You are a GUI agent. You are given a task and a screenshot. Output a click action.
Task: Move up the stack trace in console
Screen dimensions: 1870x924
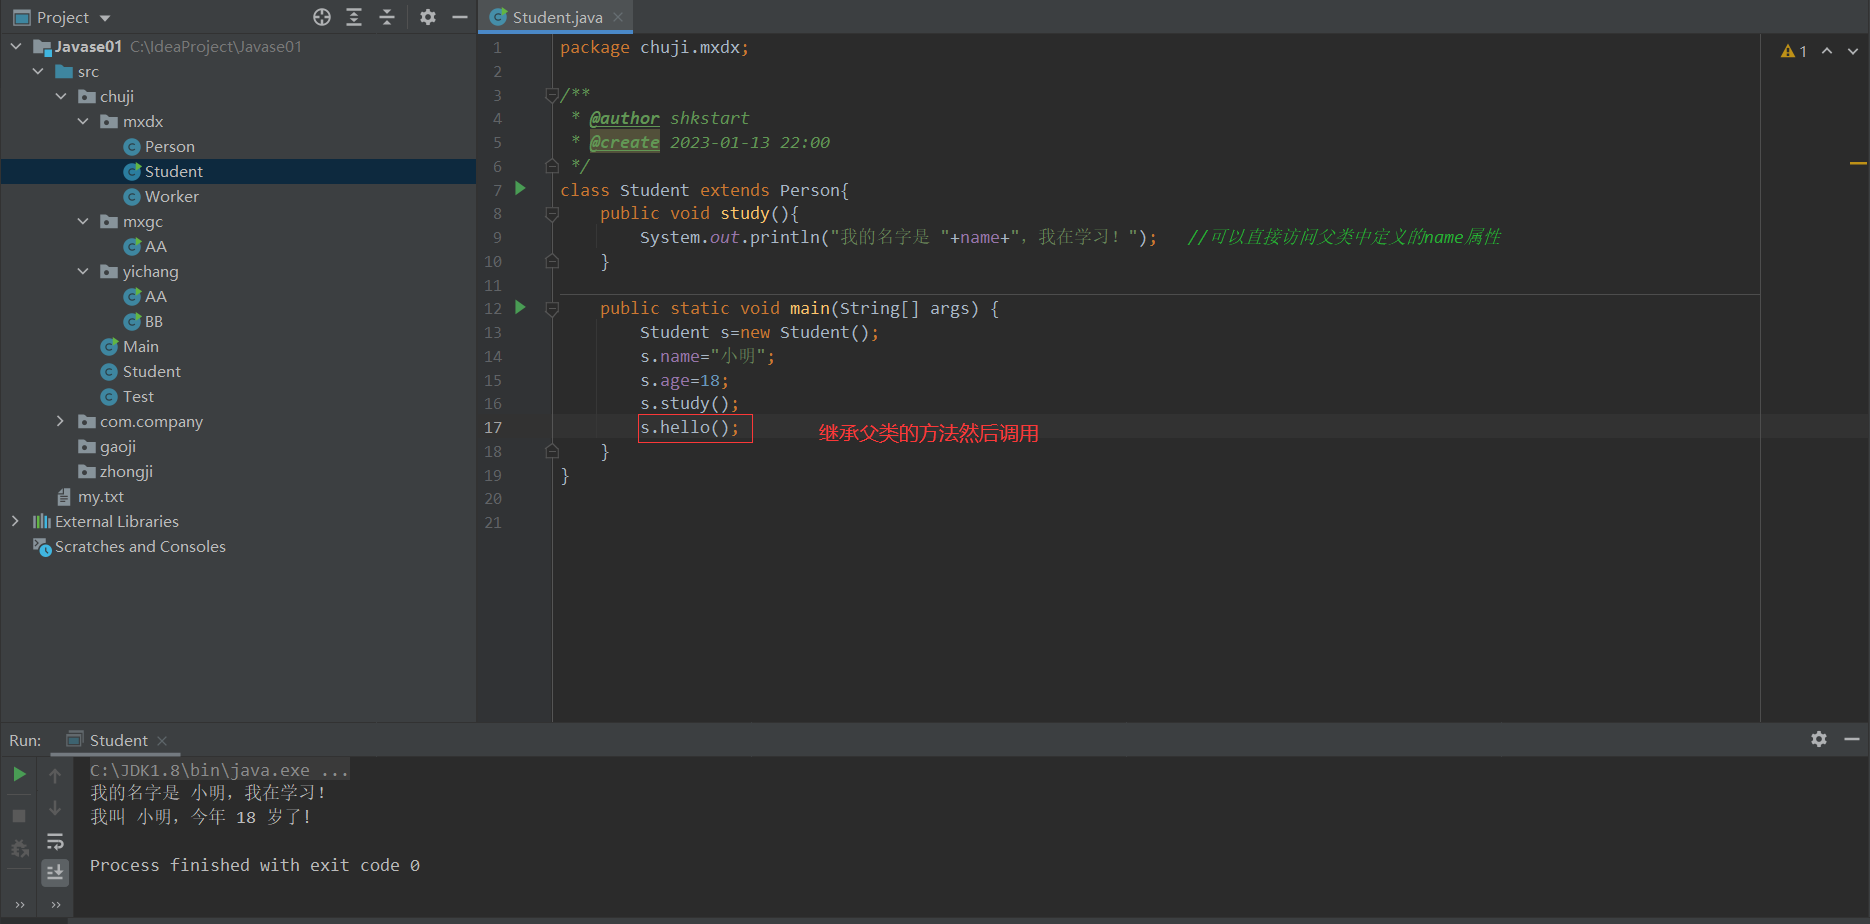pyautogui.click(x=55, y=776)
